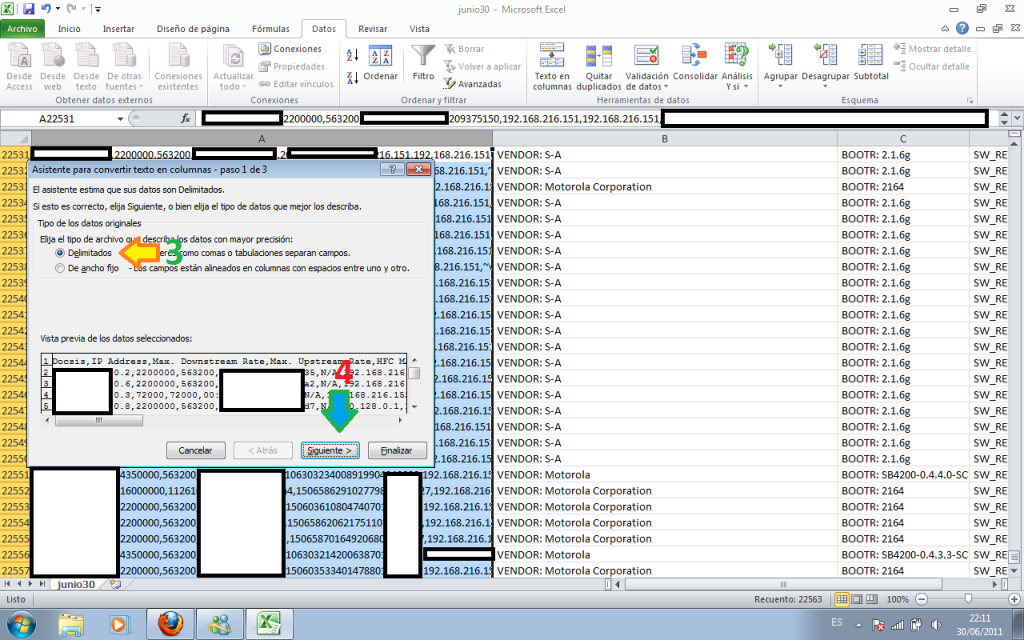The width and height of the screenshot is (1024, 640).
Task: Click the Consolidar icon
Action: point(694,55)
